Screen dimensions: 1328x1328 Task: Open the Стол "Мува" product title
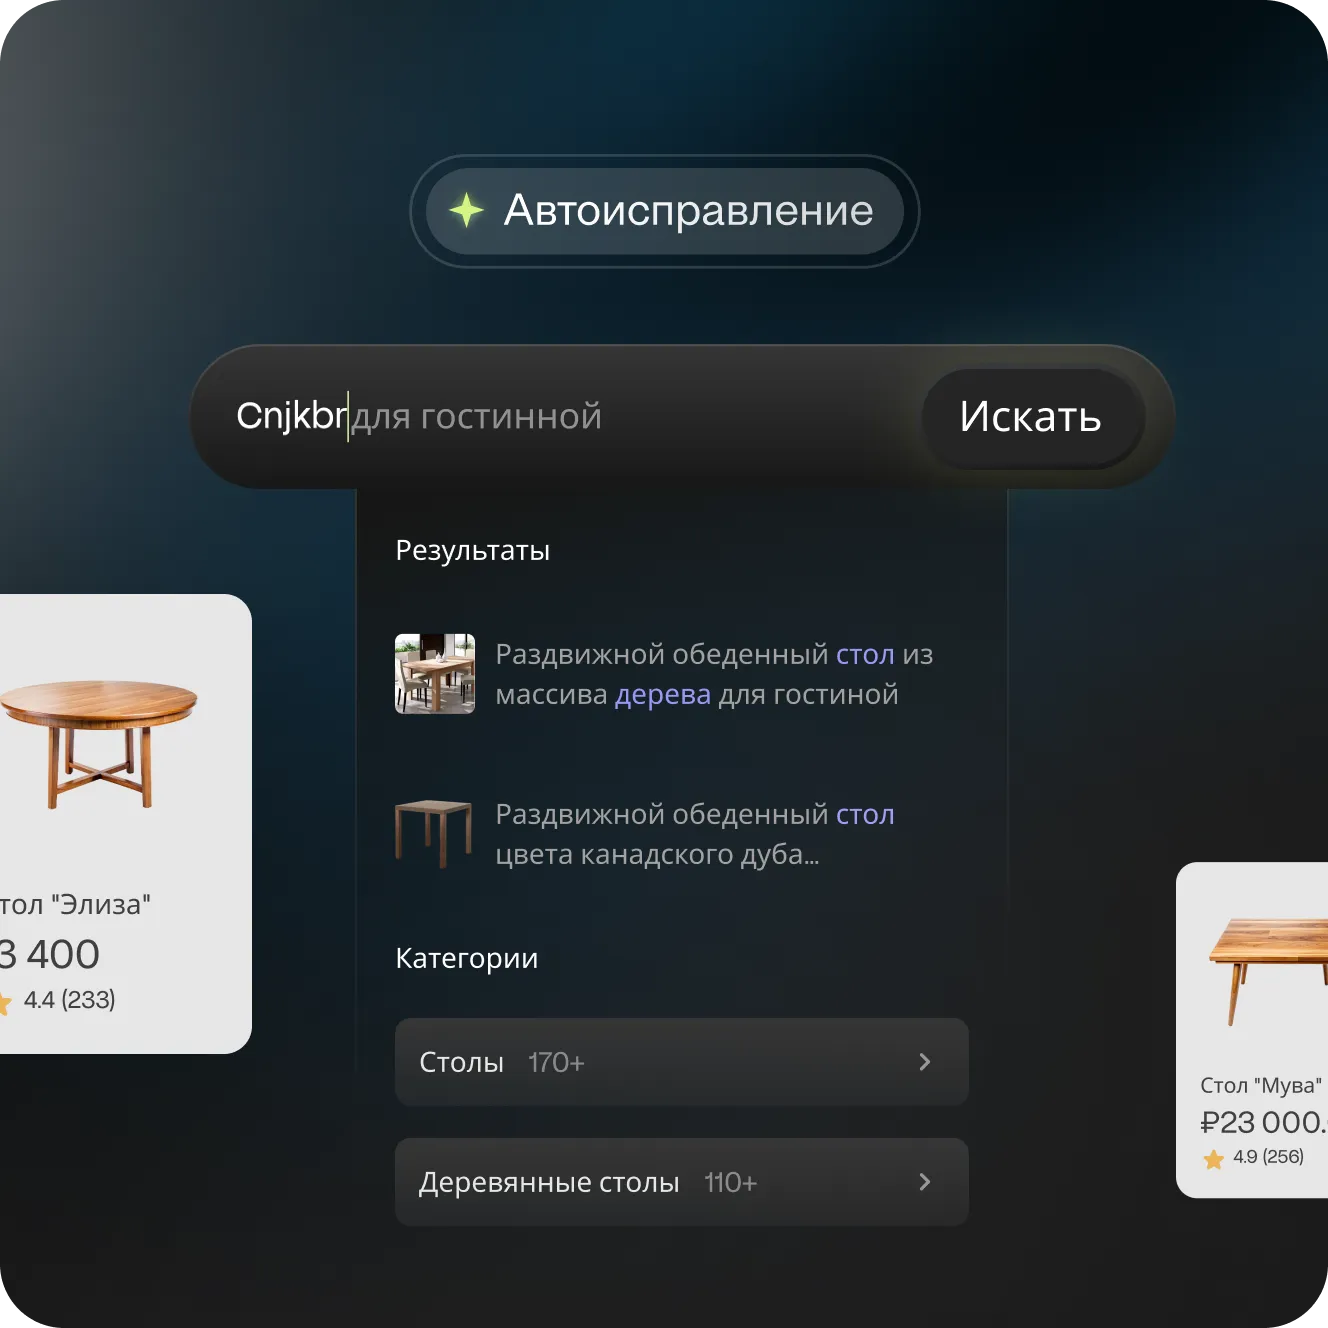coord(1261,1085)
